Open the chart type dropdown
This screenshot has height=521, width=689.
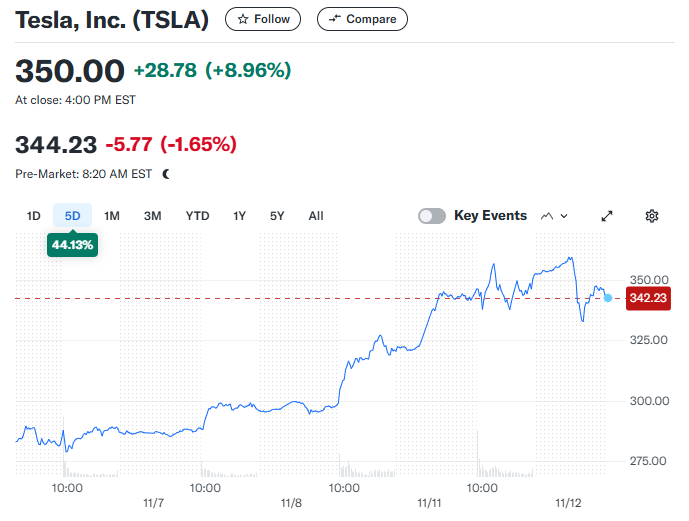(x=554, y=216)
